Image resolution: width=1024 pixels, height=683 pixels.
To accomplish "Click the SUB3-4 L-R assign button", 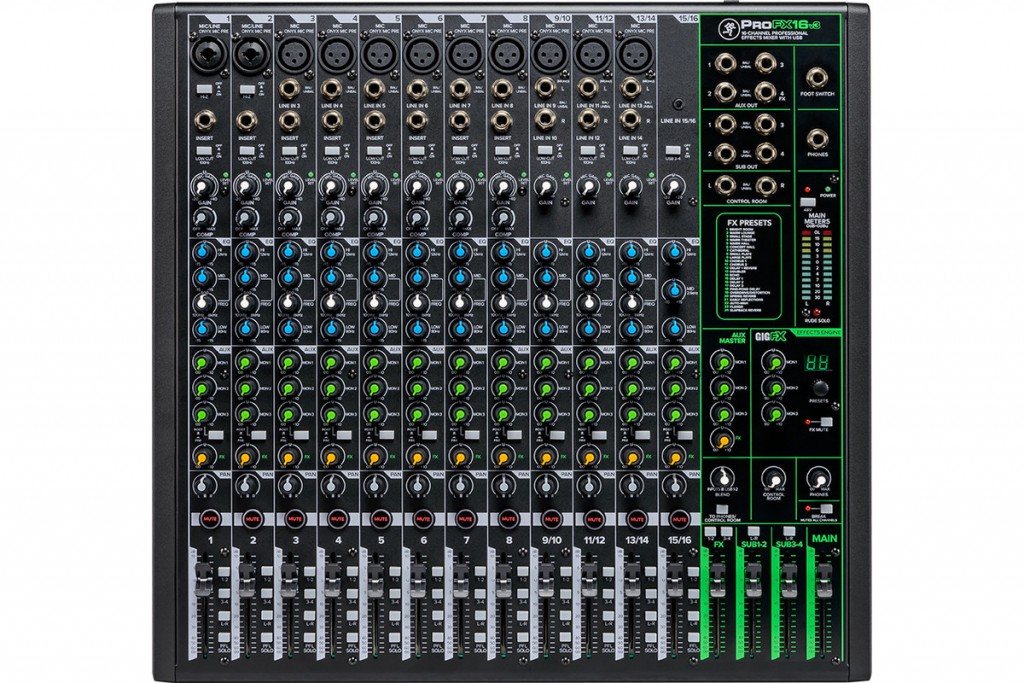I will [x=789, y=532].
